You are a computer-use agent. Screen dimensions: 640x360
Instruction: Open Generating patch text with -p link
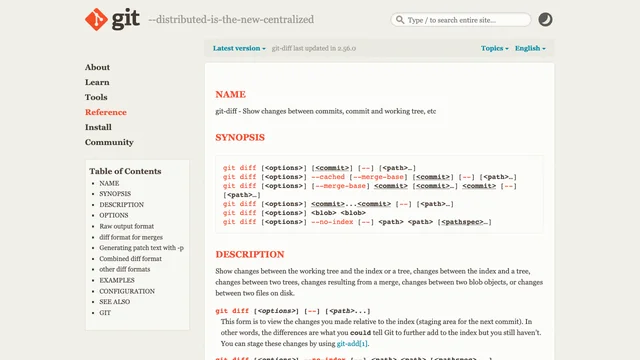coord(142,248)
